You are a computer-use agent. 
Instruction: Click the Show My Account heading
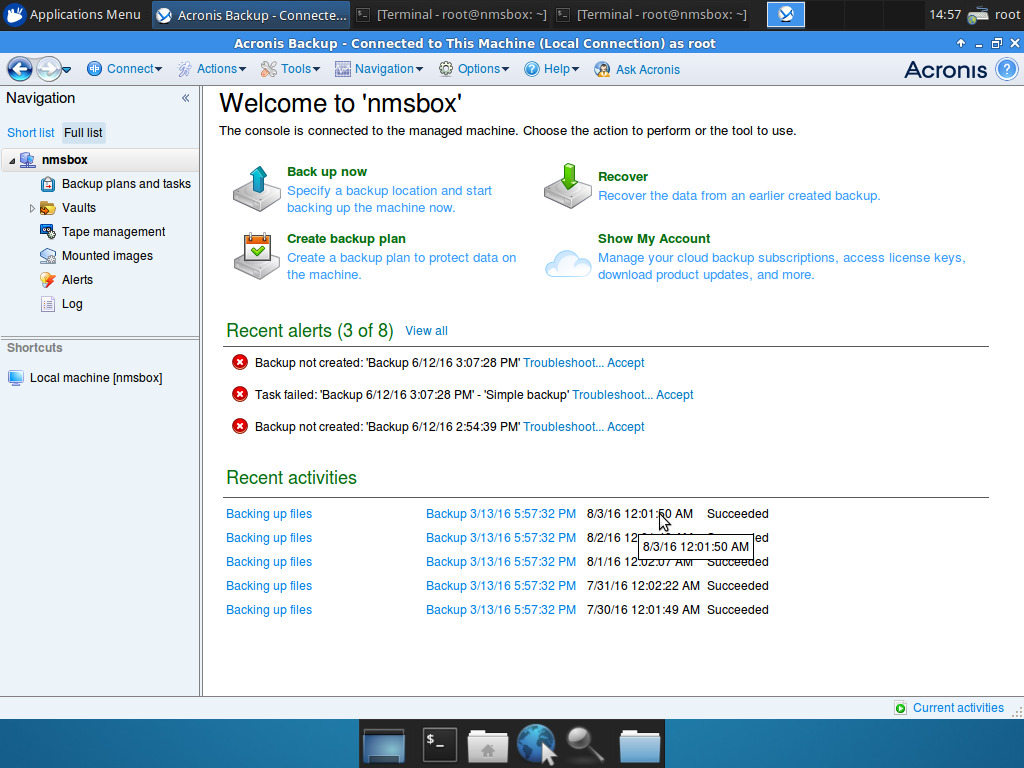coord(654,239)
